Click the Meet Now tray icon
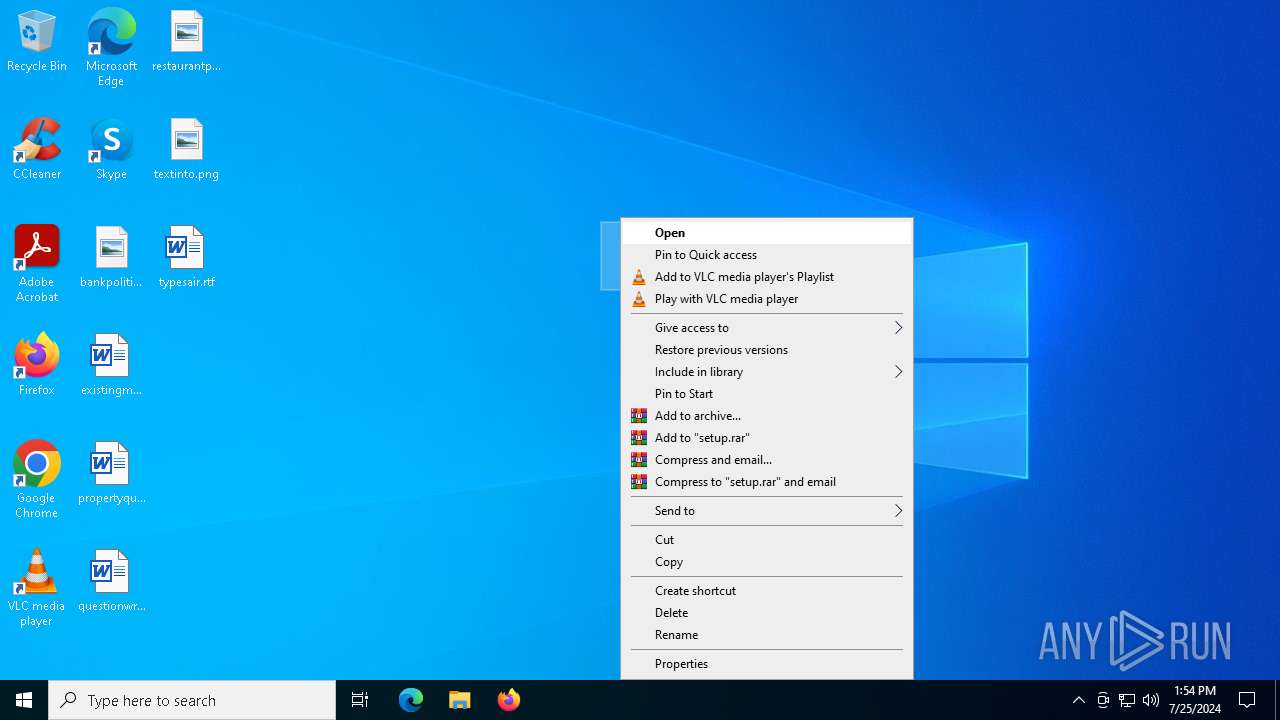This screenshot has height=720, width=1280. 1103,700
